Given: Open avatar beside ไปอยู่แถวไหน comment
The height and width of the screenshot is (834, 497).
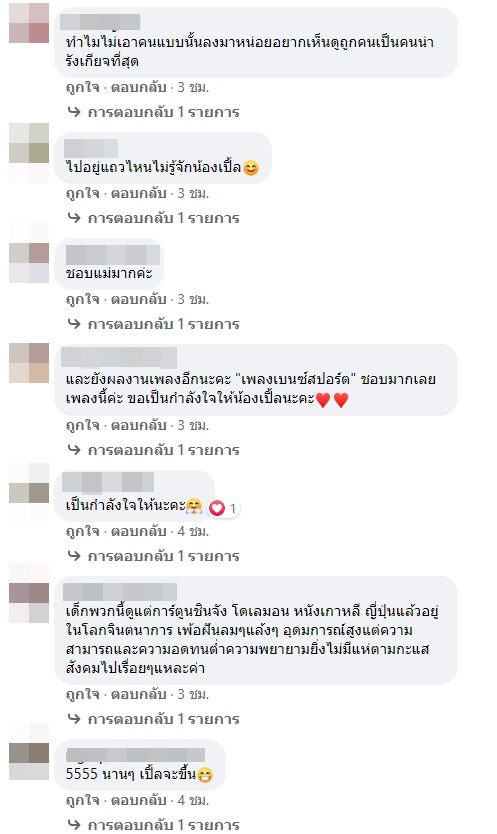Looking at the screenshot, I should coord(29,143).
